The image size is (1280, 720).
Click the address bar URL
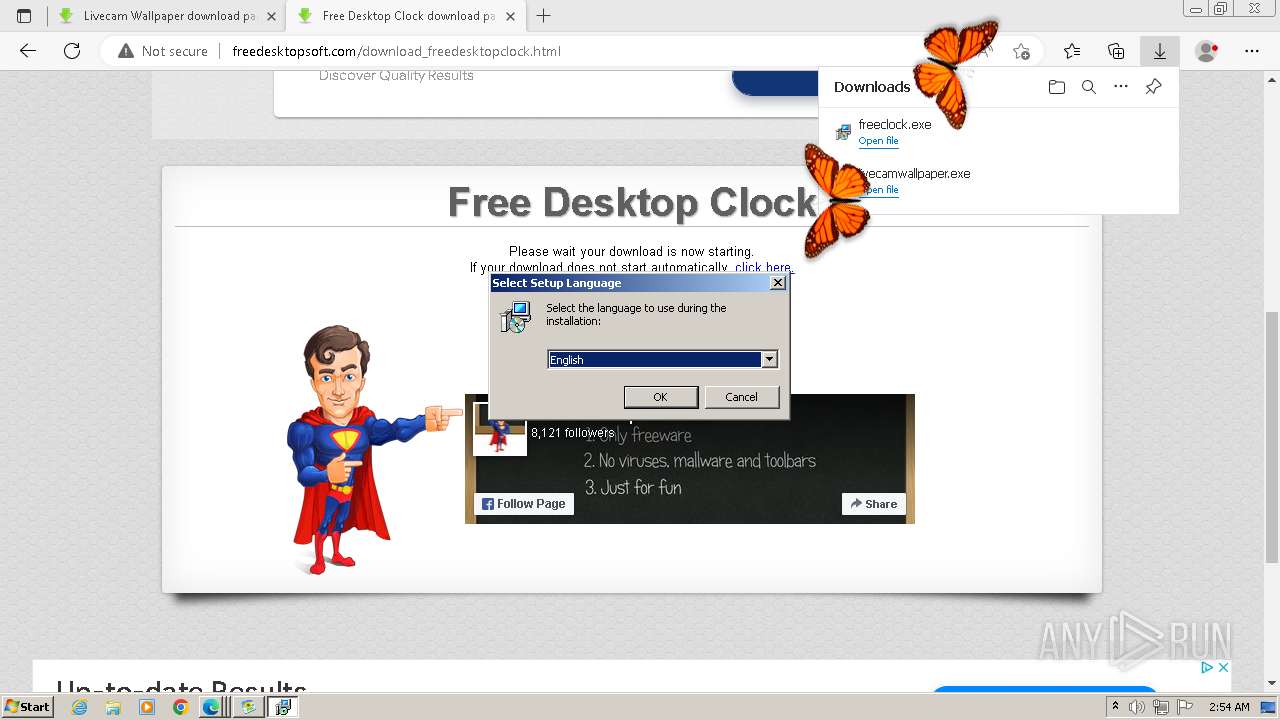(x=396, y=51)
